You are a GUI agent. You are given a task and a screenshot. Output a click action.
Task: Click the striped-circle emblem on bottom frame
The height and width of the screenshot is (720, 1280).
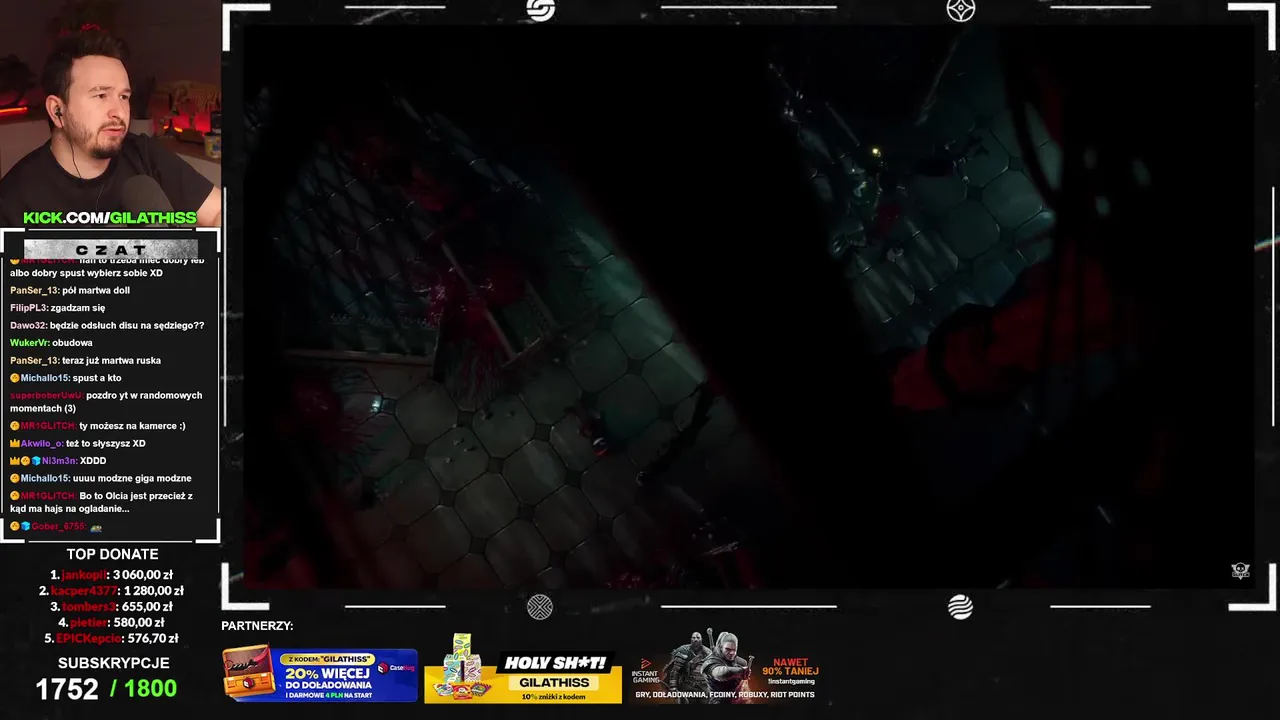tap(960, 607)
